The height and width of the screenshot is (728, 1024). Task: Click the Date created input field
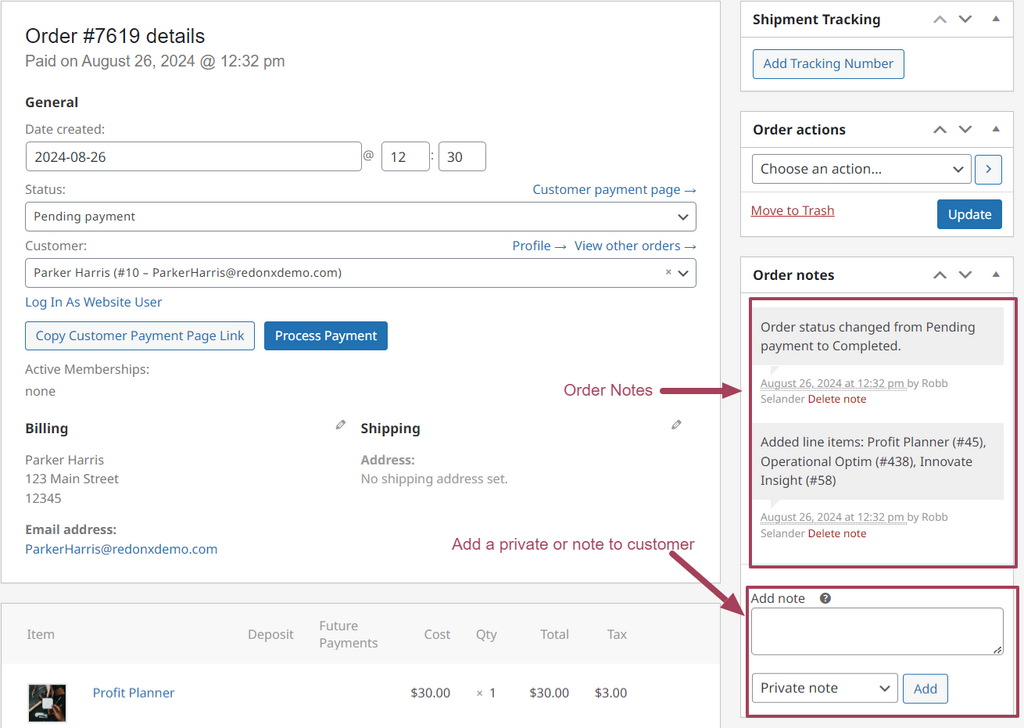[x=193, y=157]
